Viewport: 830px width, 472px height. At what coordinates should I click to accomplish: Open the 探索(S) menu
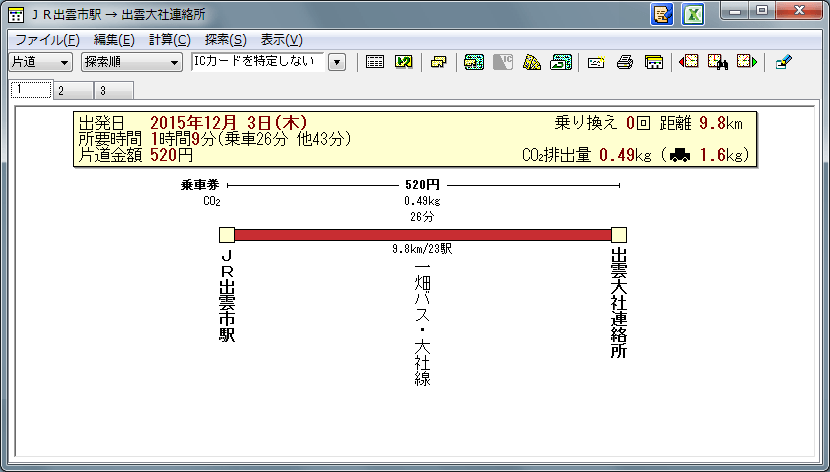[225, 40]
